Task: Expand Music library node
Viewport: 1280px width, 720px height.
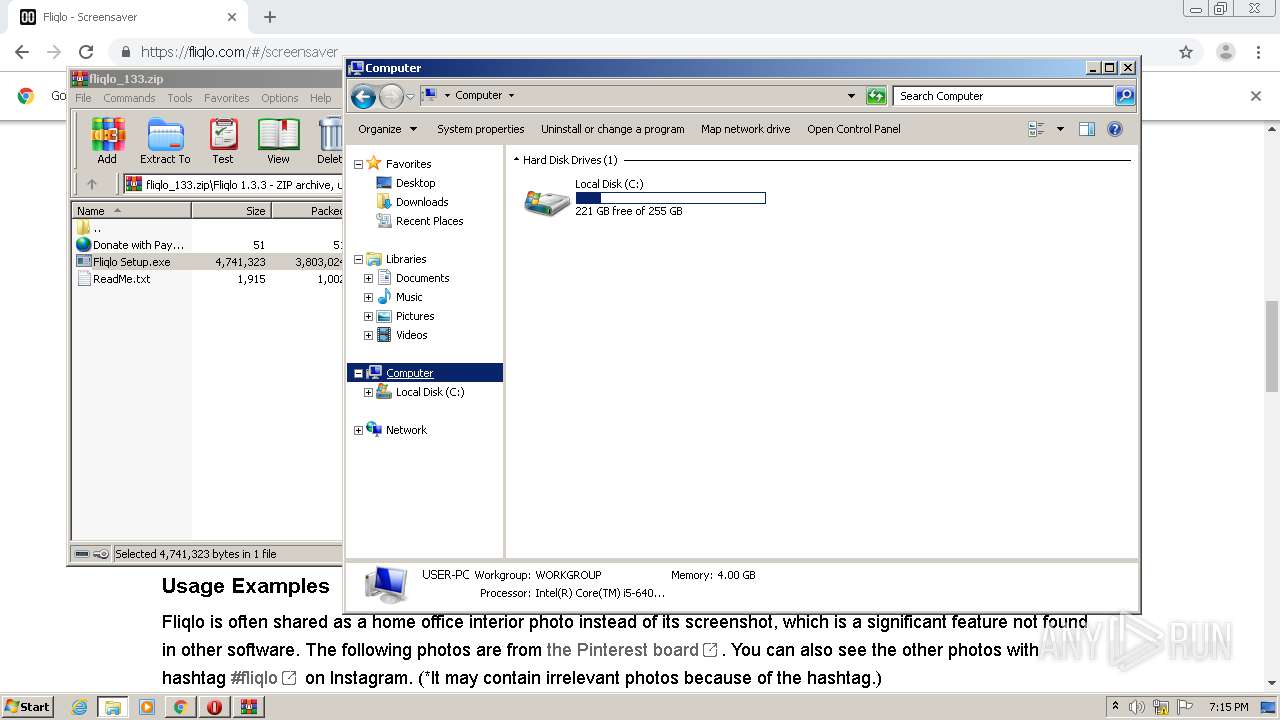Action: click(368, 297)
